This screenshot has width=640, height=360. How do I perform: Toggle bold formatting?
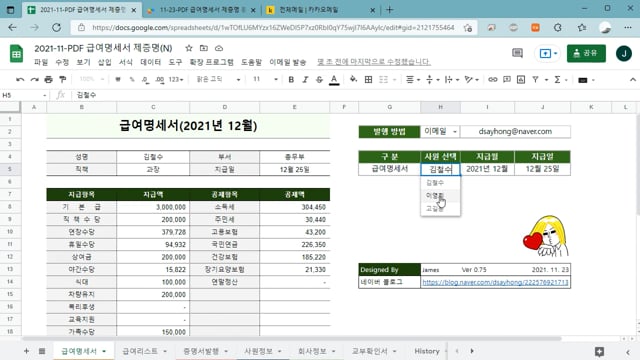click(291, 80)
